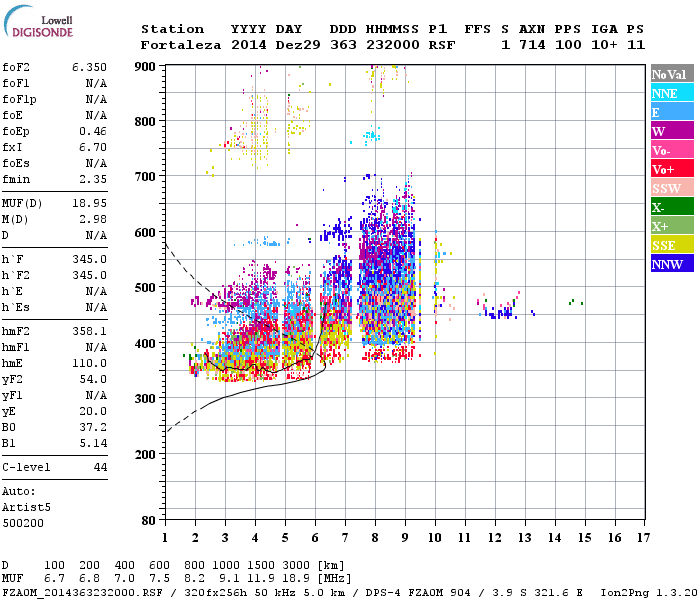Click the B1 value 5.14
Viewport: 700px width, 600px height.
point(93,443)
